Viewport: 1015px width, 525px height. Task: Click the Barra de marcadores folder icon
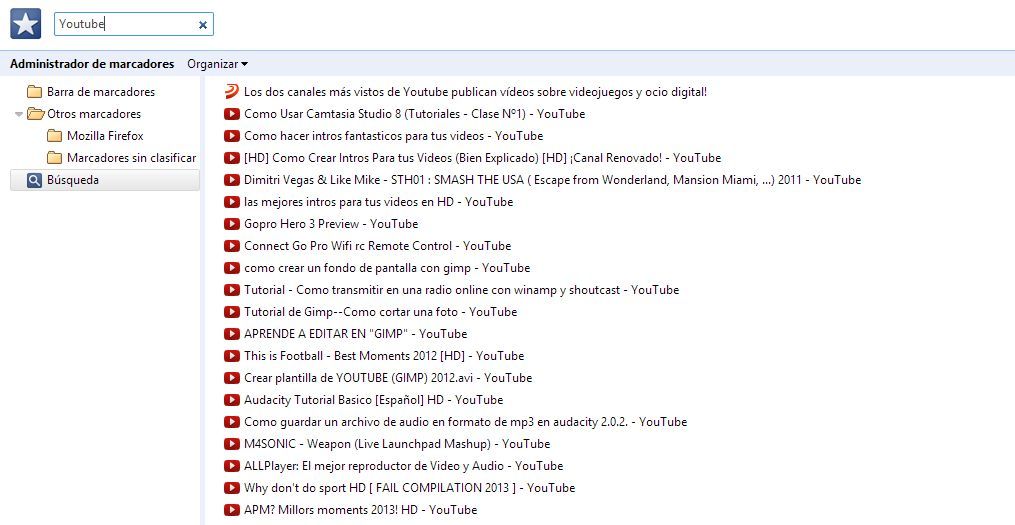[x=34, y=92]
